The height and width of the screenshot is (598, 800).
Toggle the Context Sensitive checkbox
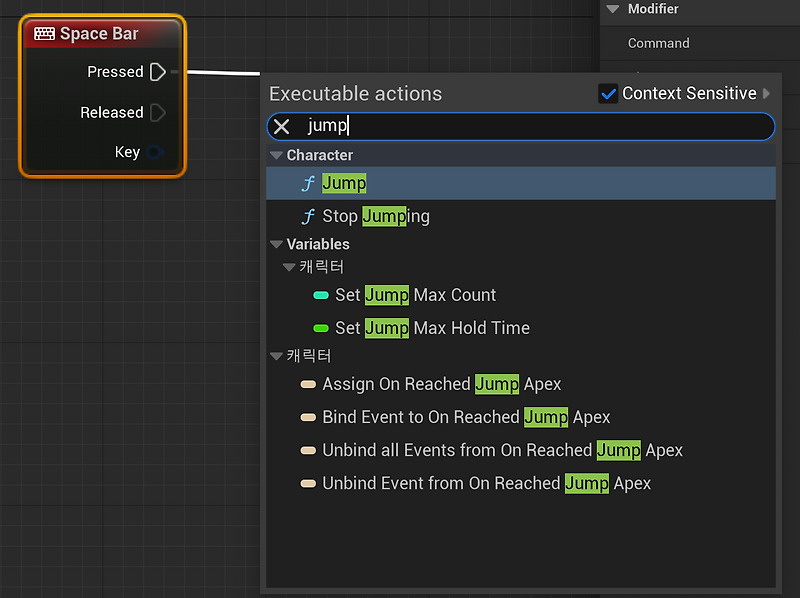pos(609,93)
